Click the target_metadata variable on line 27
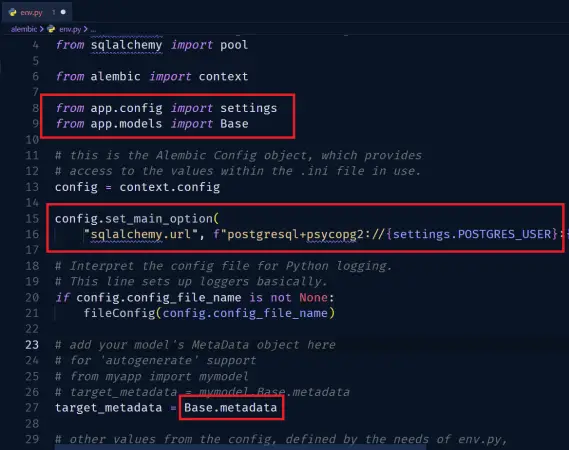The height and width of the screenshot is (450, 569). coord(109,408)
